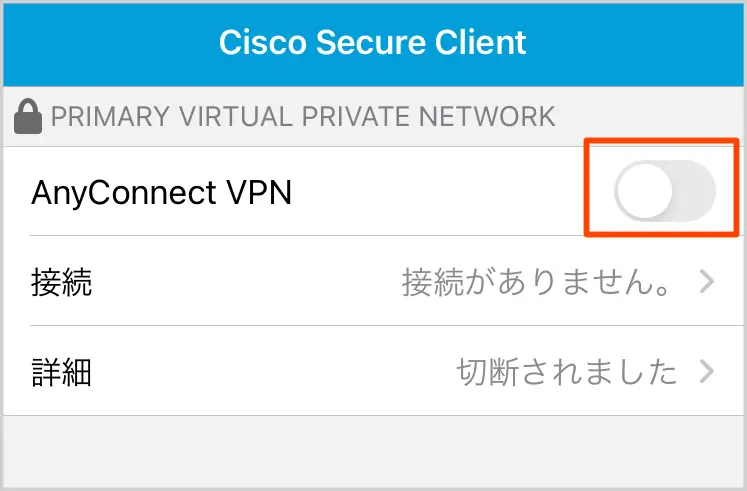Select the 接続 label
This screenshot has height=491, width=747.
click(62, 283)
